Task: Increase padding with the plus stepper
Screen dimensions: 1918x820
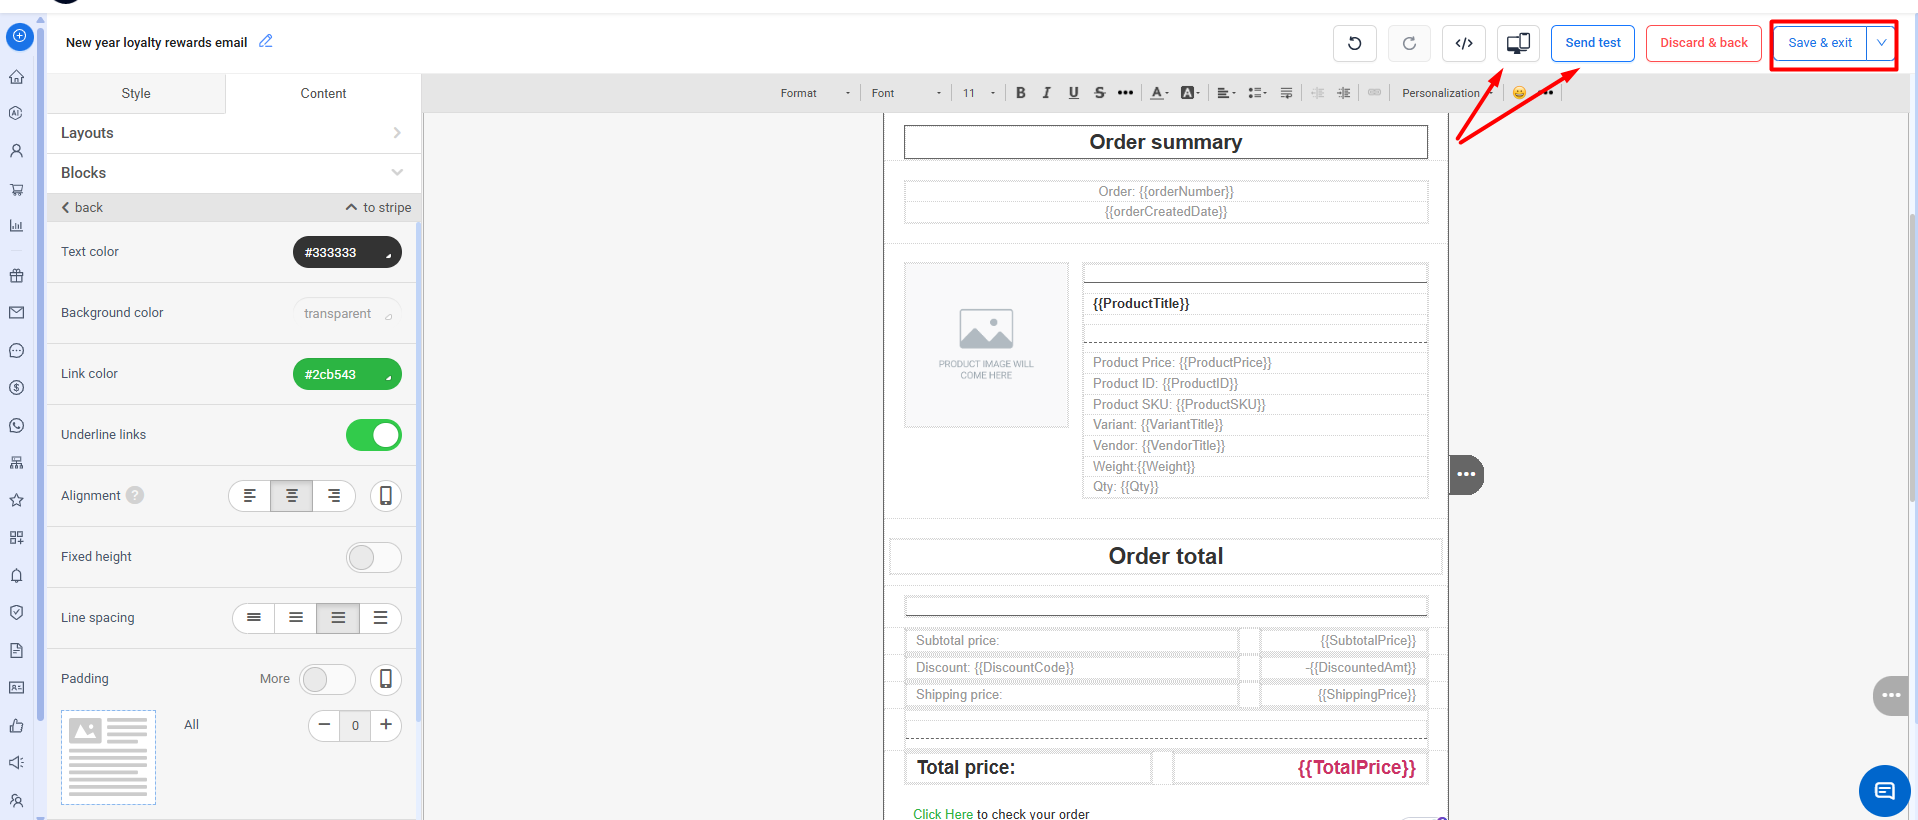Action: tap(386, 725)
